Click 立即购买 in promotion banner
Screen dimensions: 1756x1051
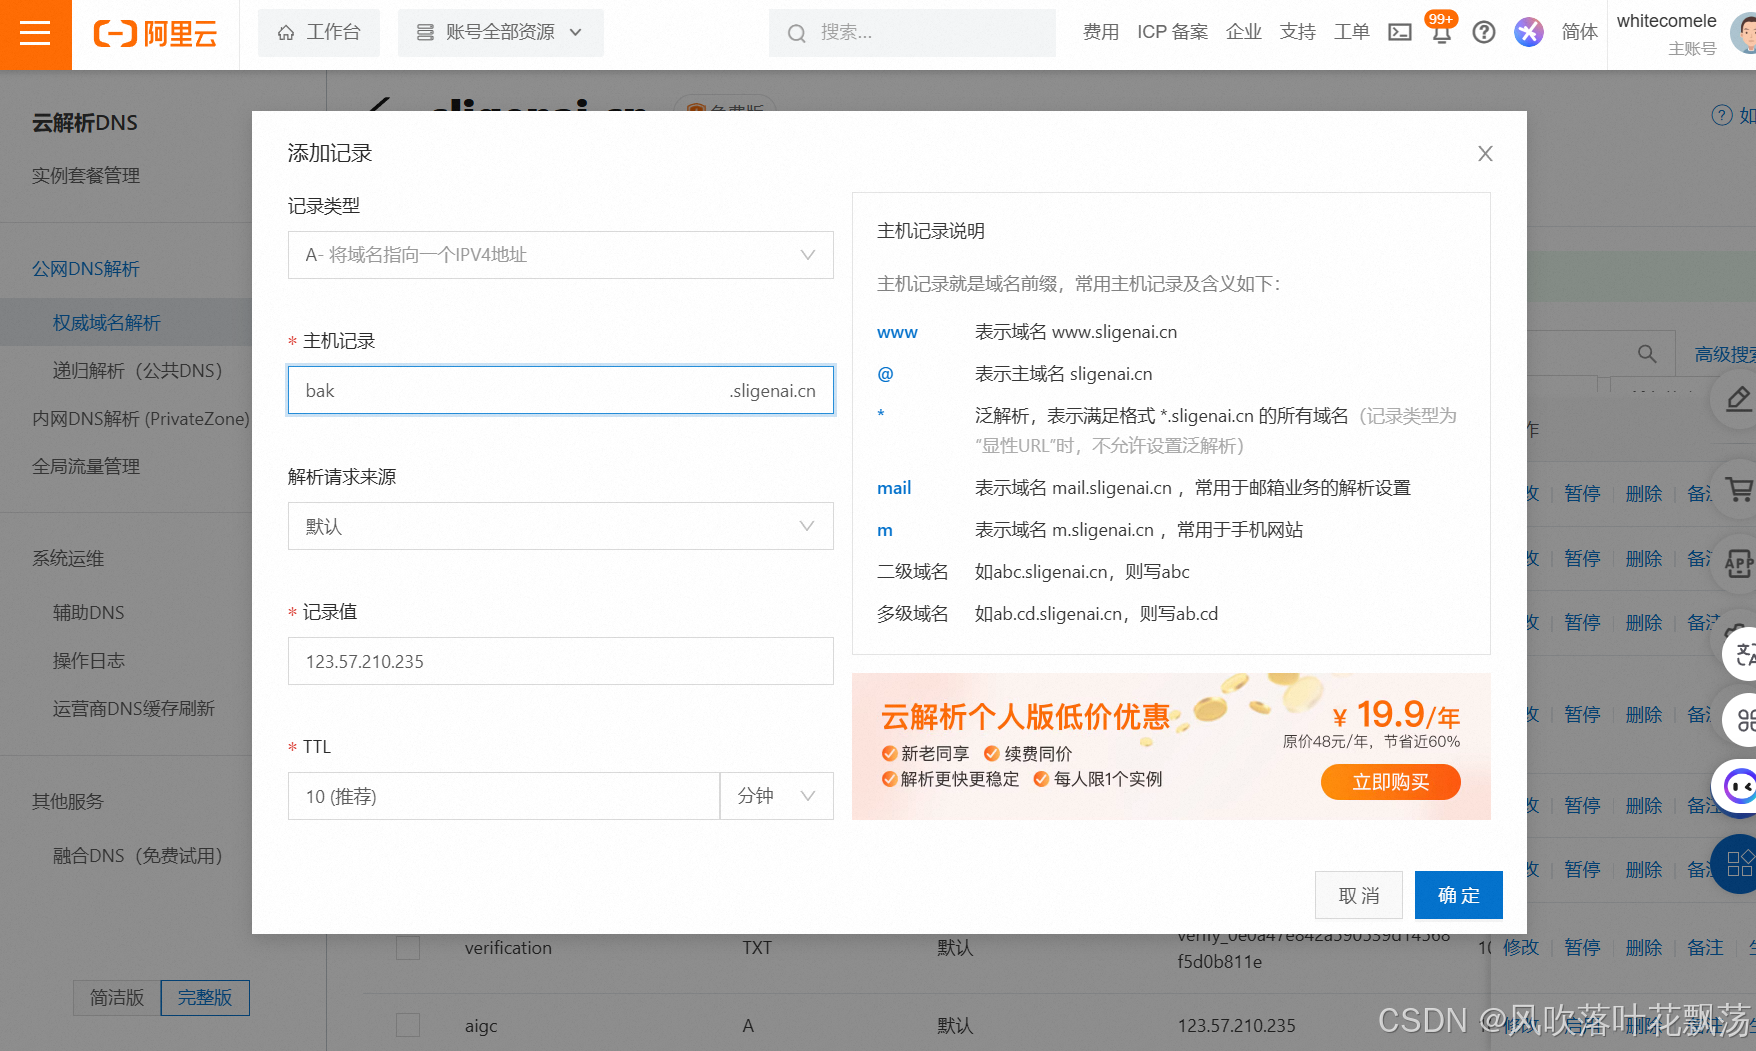click(x=1390, y=782)
